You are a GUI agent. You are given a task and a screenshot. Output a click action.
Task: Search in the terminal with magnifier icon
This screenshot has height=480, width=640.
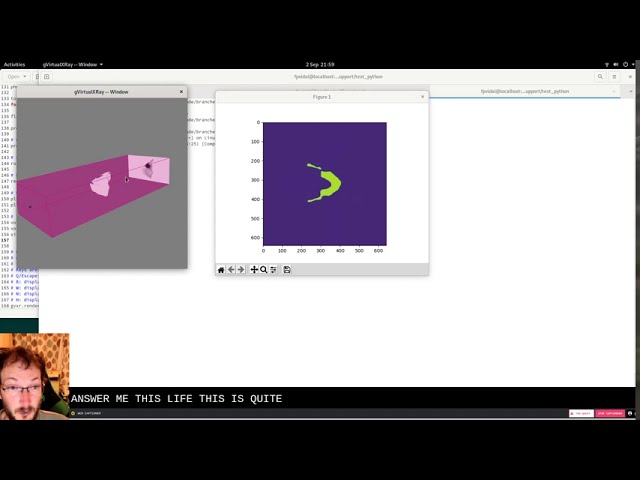(600, 77)
